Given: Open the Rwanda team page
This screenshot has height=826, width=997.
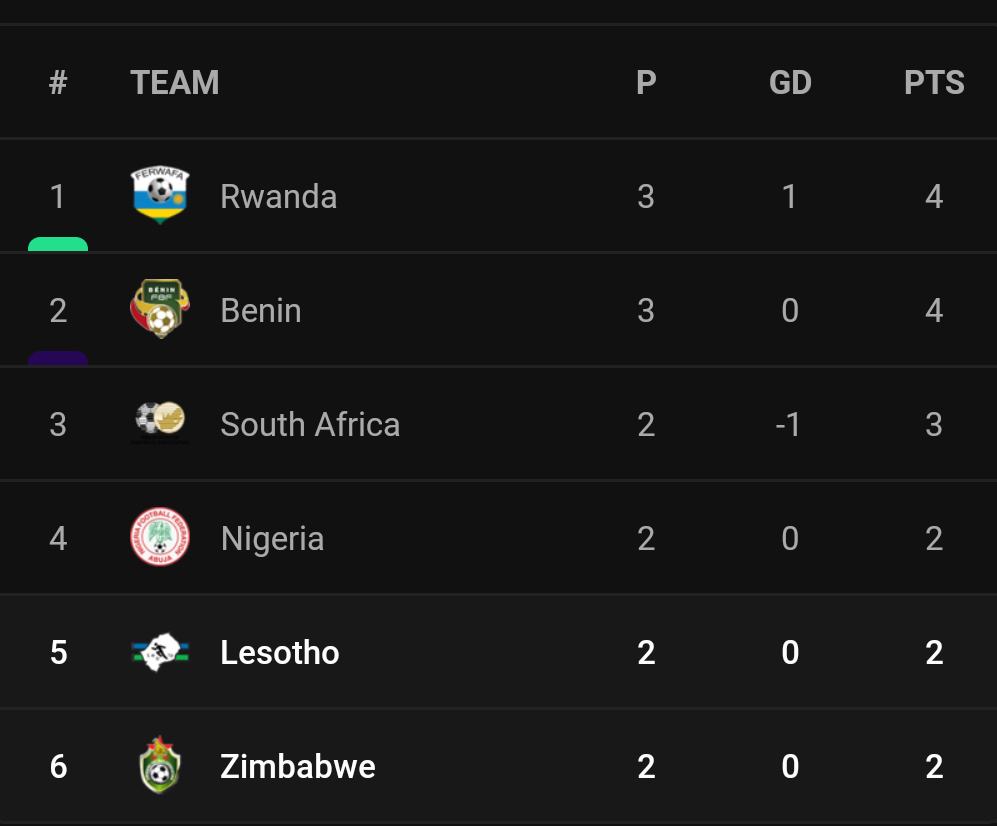Looking at the screenshot, I should [x=278, y=196].
